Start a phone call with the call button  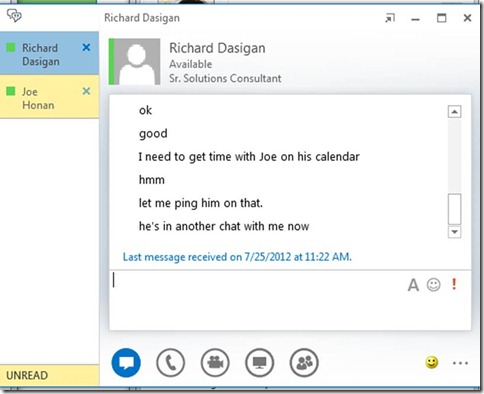170,363
